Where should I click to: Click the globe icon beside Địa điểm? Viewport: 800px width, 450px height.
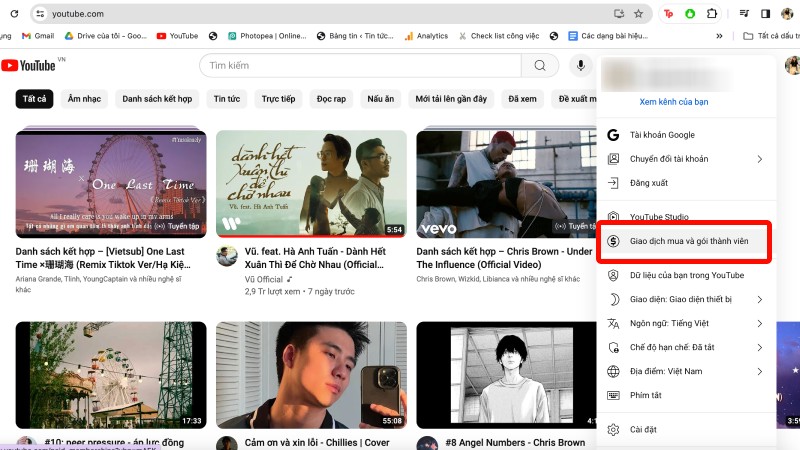613,371
